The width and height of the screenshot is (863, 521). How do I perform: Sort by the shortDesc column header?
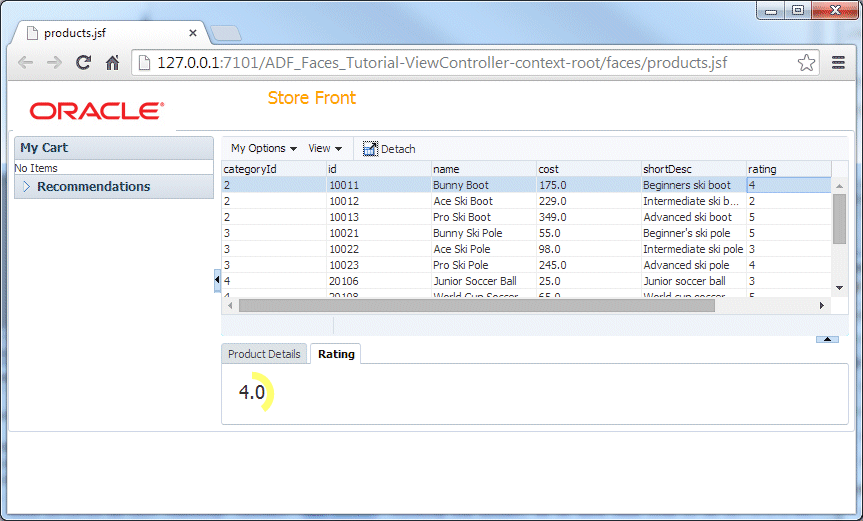[x=693, y=169]
